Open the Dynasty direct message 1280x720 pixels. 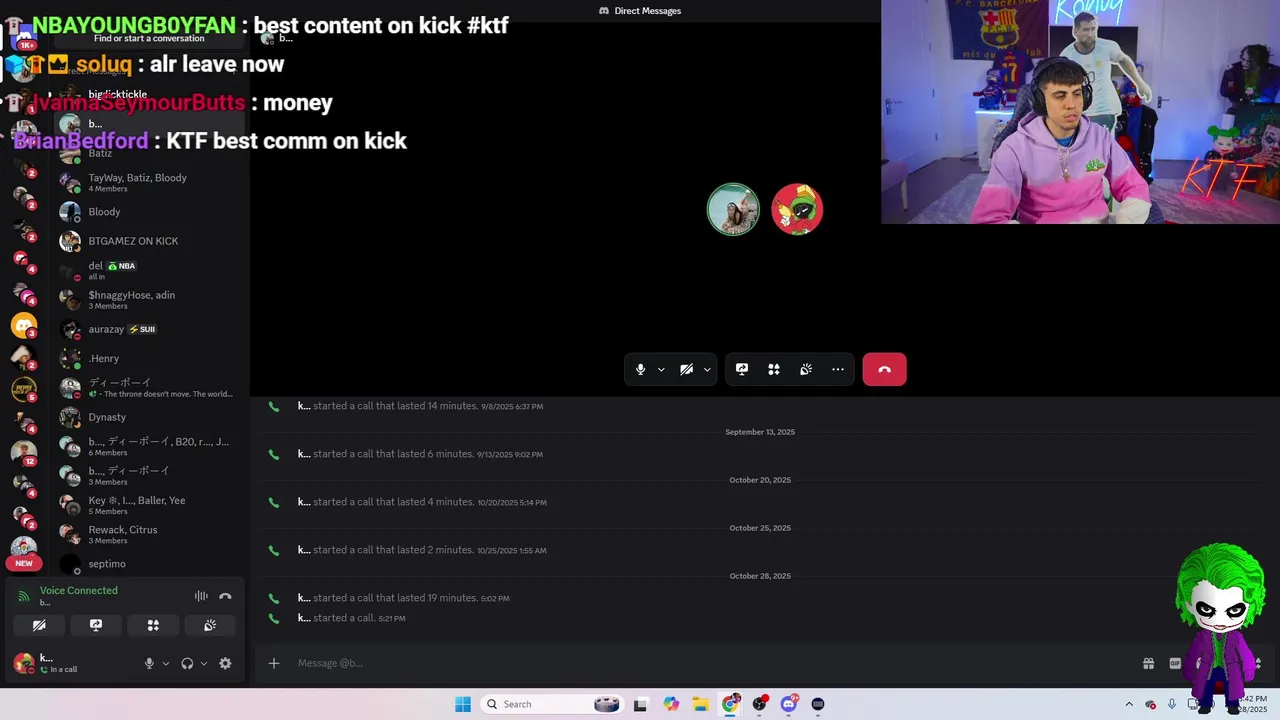click(150, 417)
